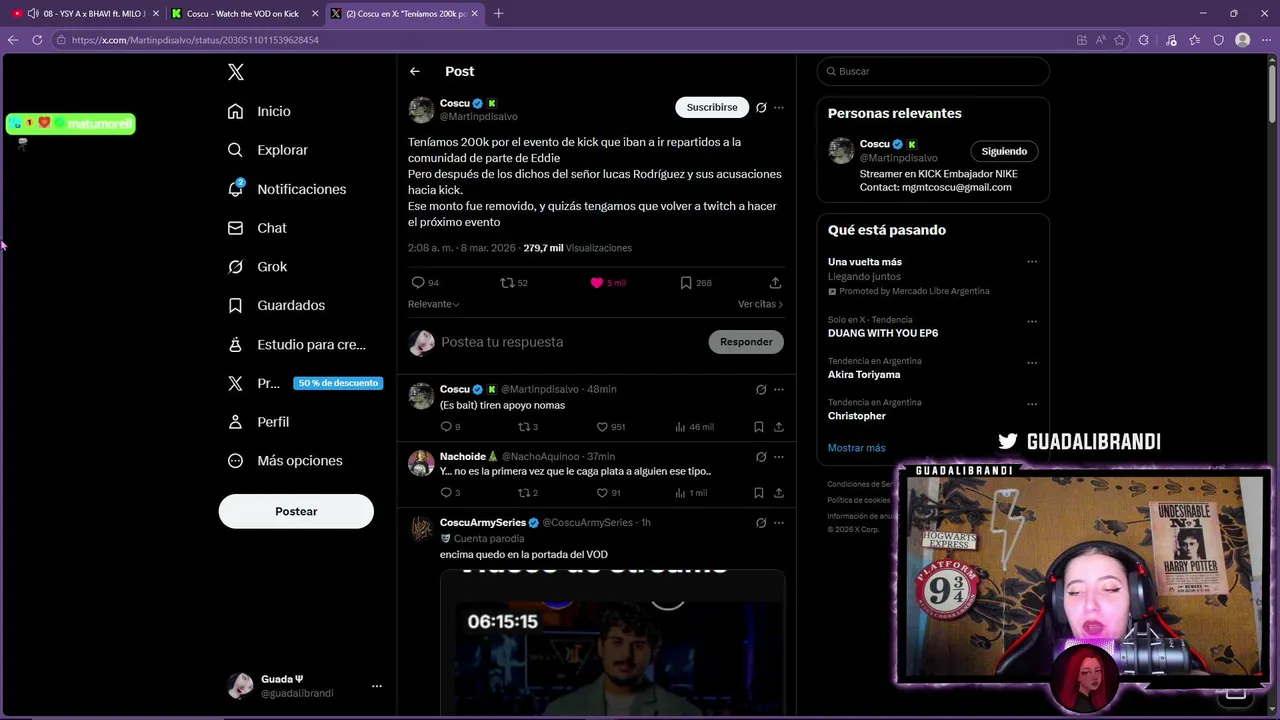This screenshot has width=1280, height=720.
Task: Click the Postea tu respuesta field
Action: coord(570,342)
